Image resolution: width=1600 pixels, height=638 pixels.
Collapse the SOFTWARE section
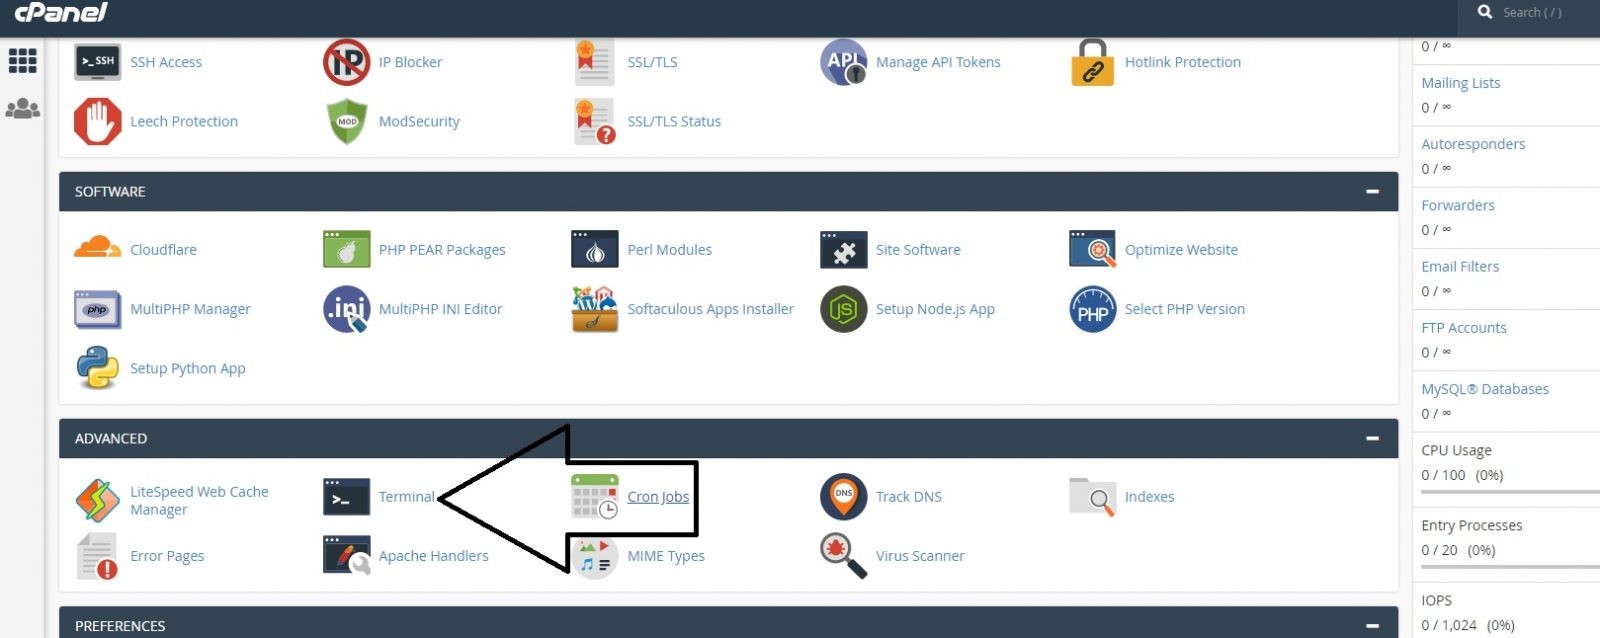[1372, 191]
